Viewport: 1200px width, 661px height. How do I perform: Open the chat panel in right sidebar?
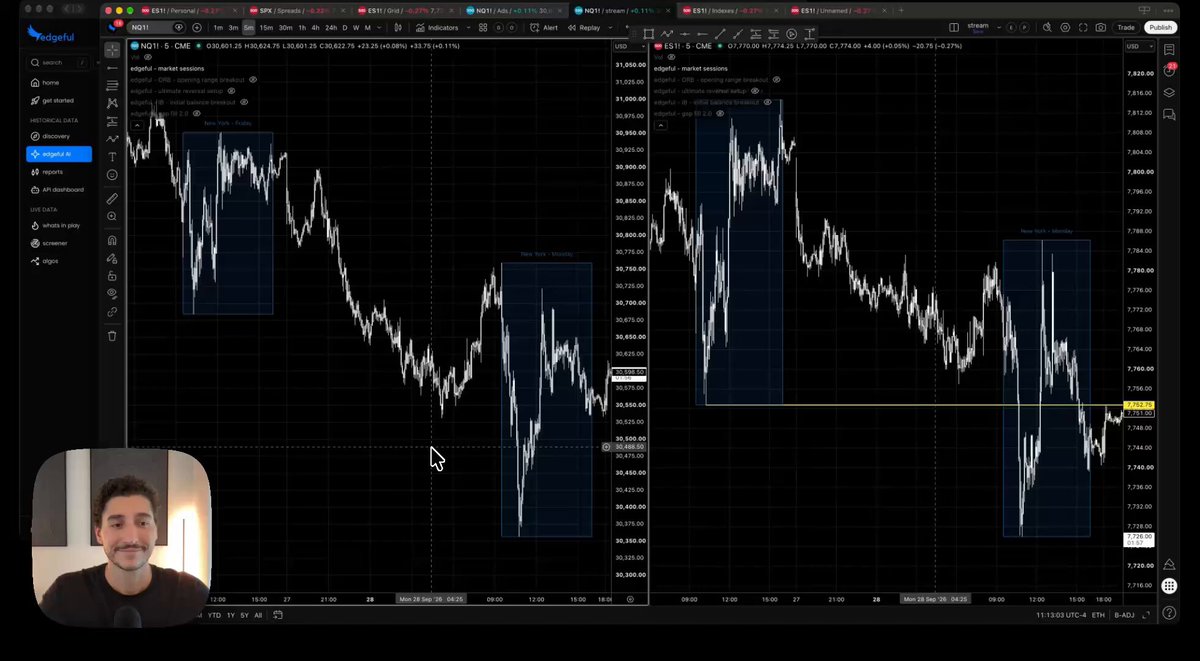(1170, 114)
